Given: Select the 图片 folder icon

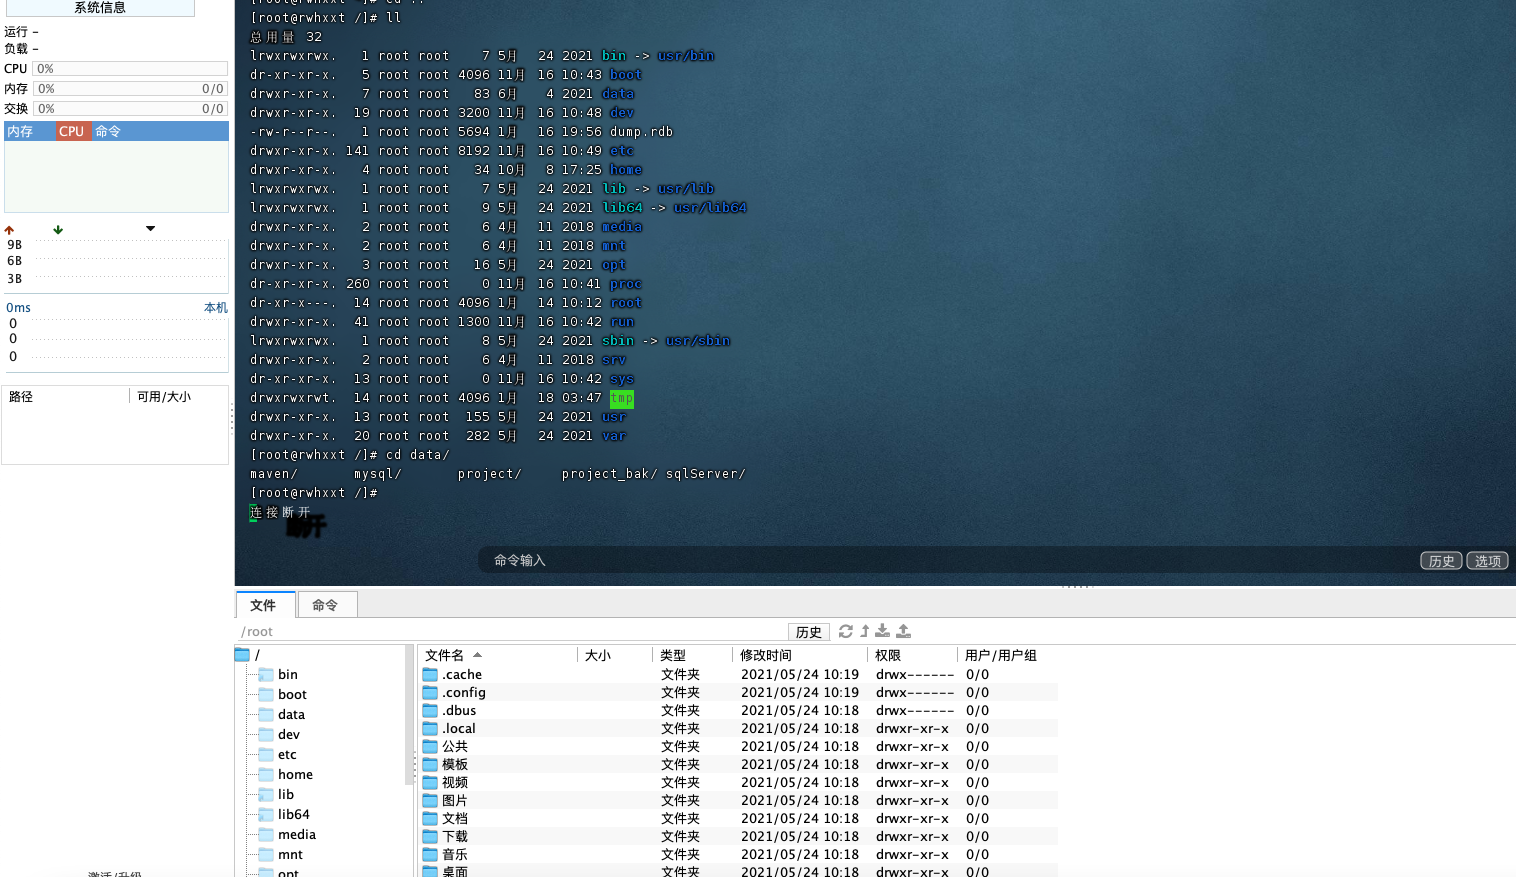Looking at the screenshot, I should (x=430, y=801).
